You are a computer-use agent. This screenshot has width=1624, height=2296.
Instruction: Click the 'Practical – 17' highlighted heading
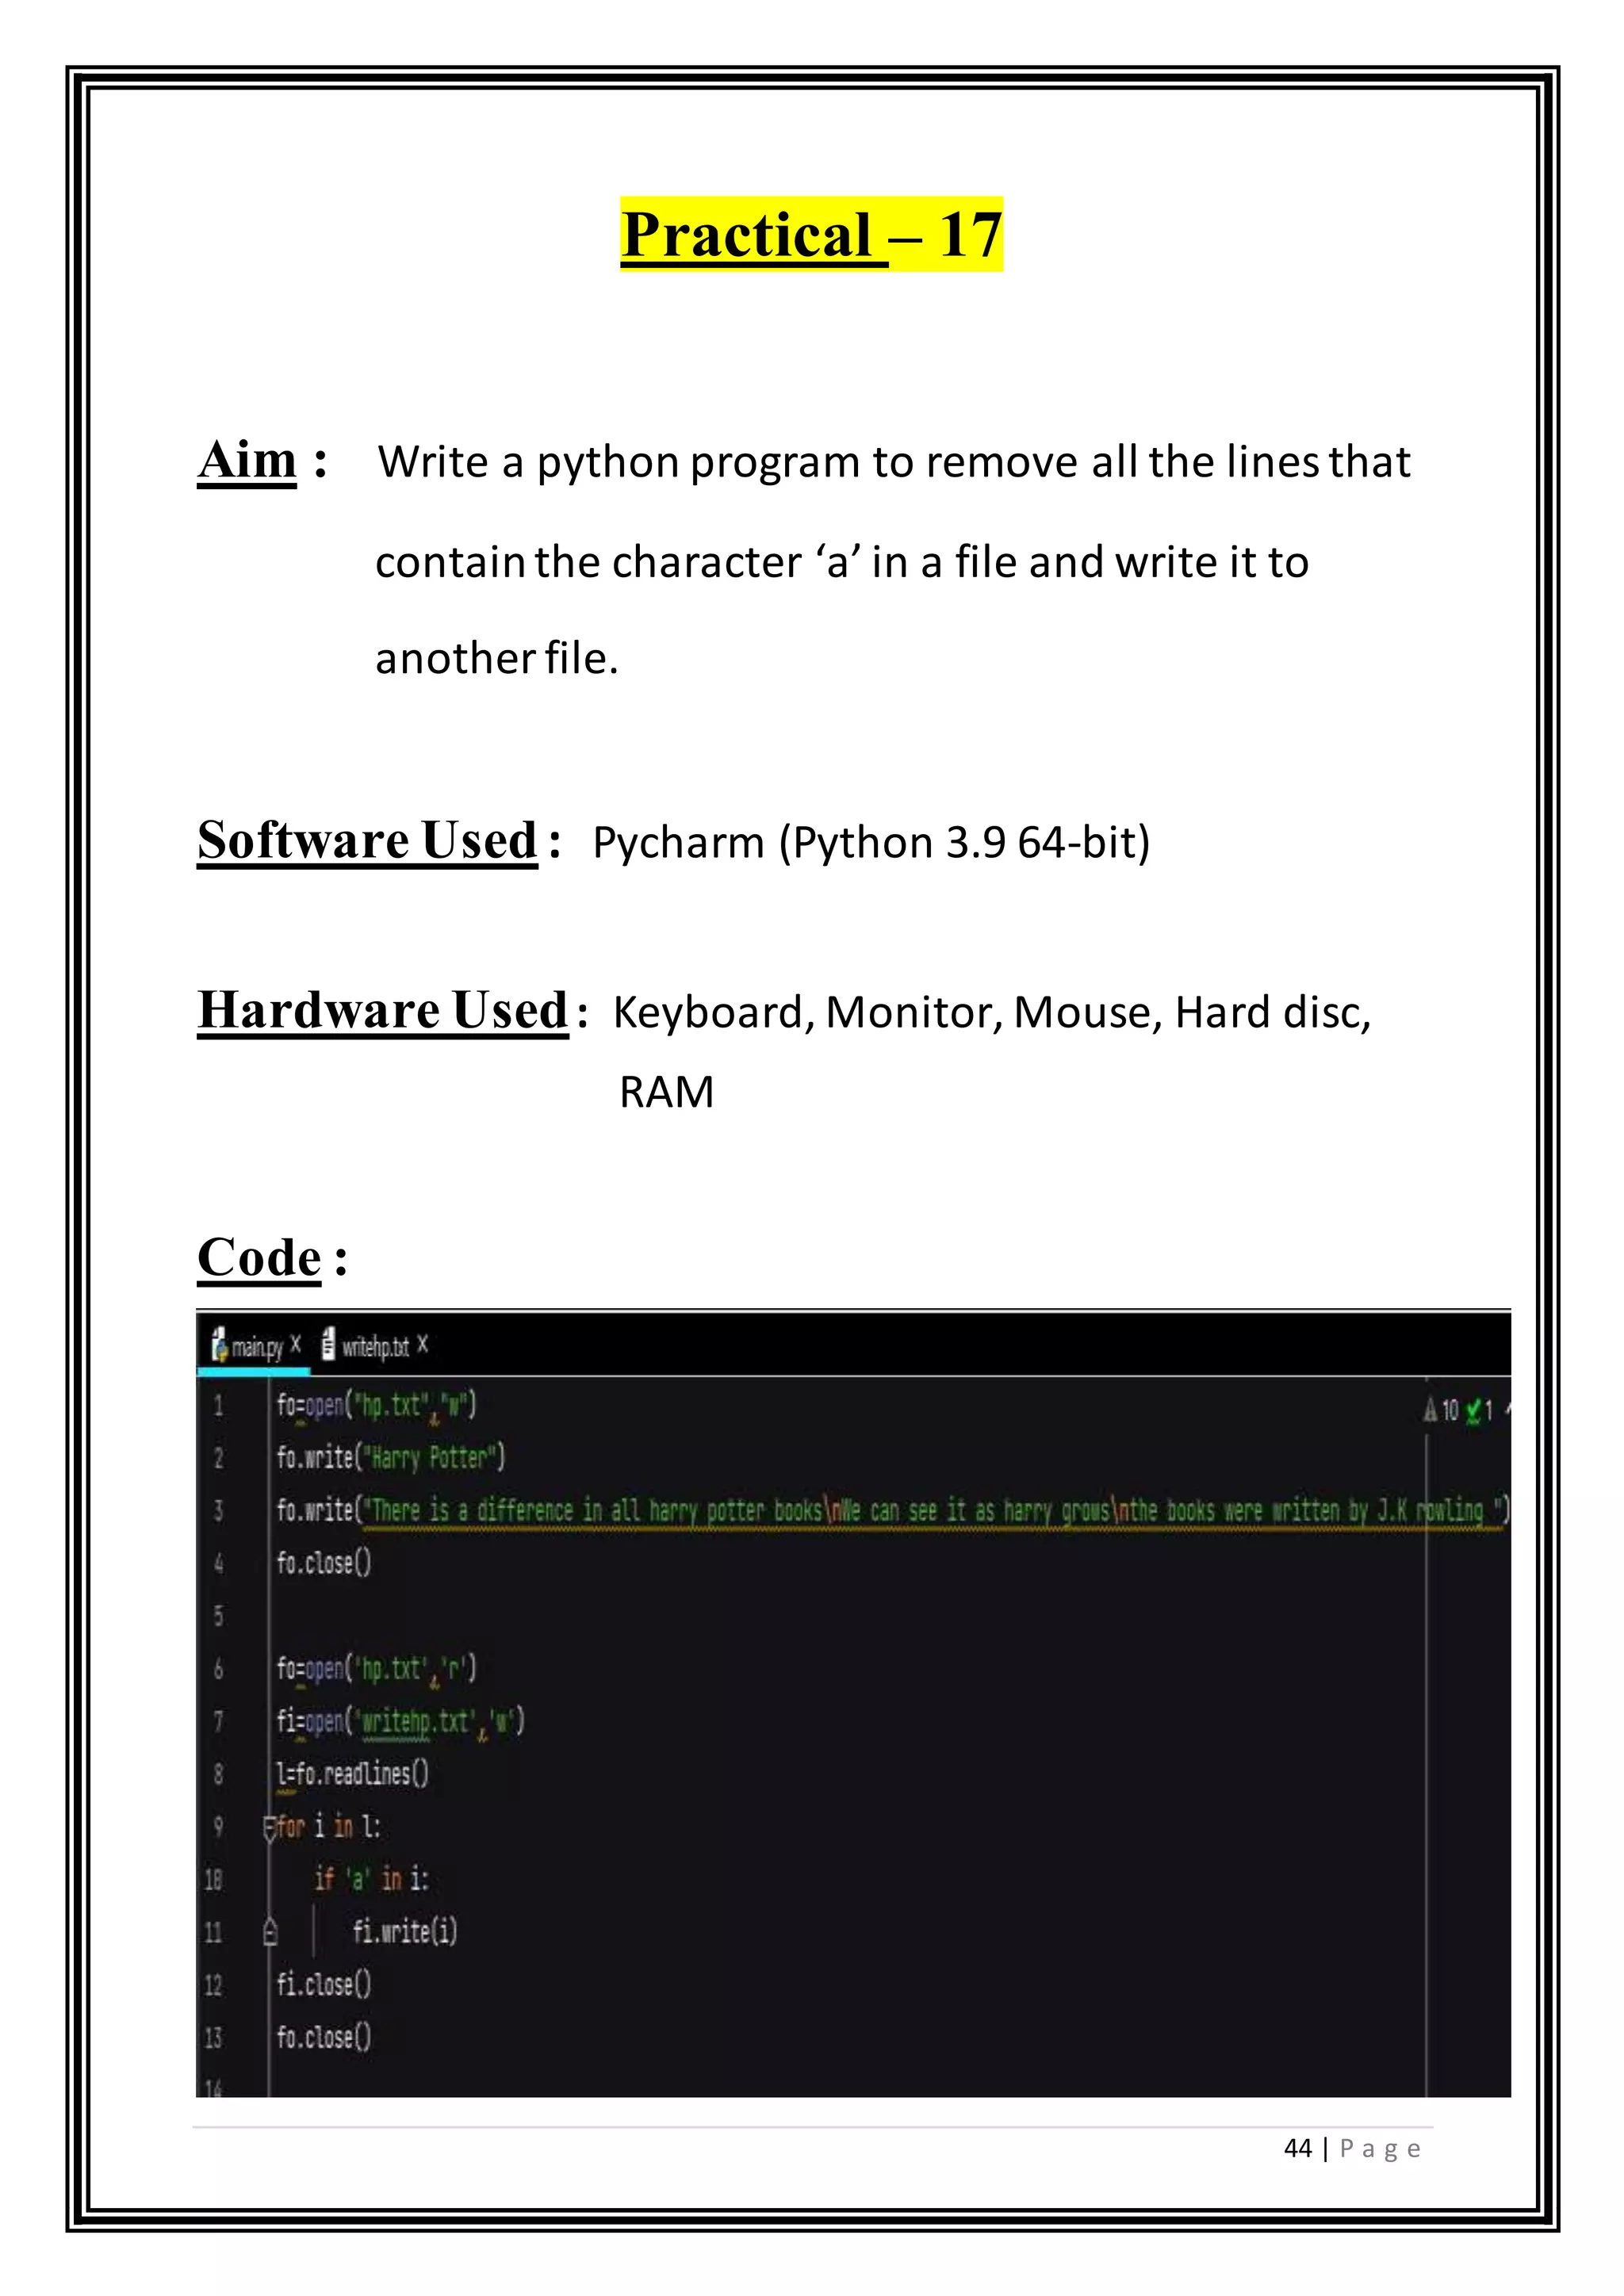(811, 235)
